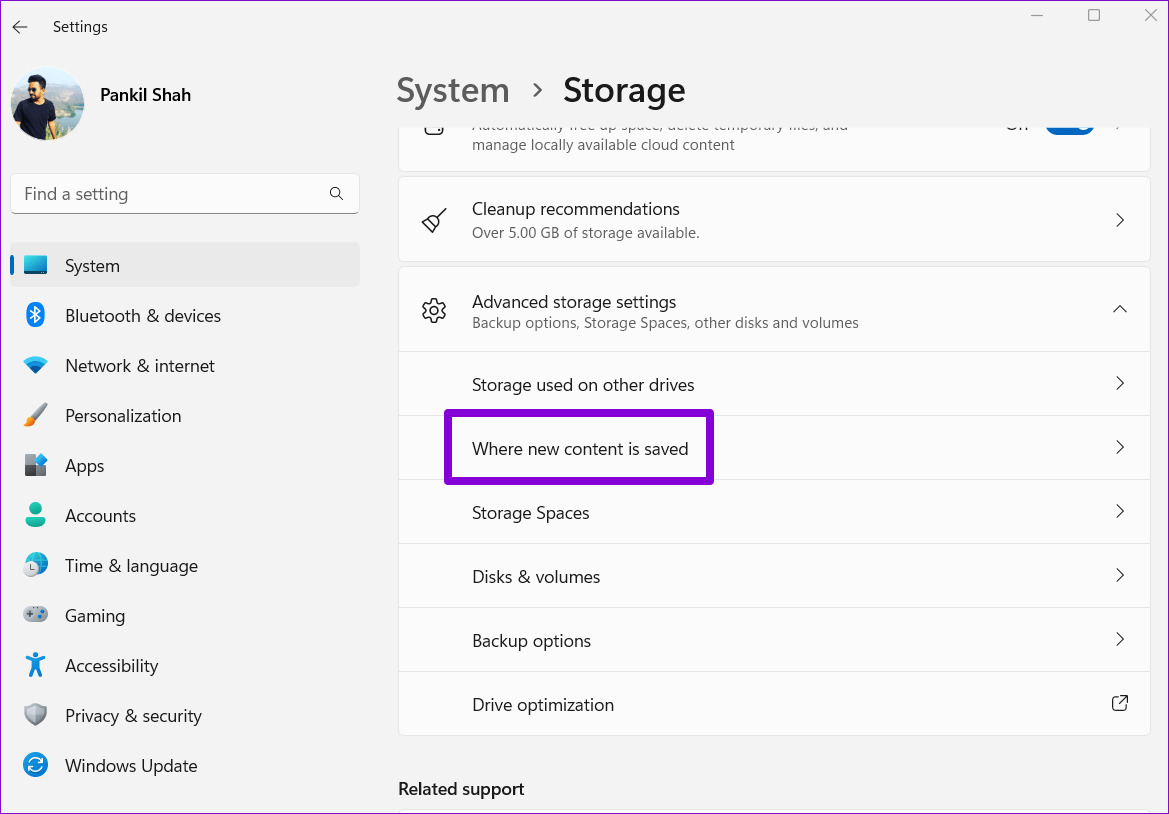The image size is (1169, 814).
Task: Select the Accessibility icon
Action: click(36, 665)
